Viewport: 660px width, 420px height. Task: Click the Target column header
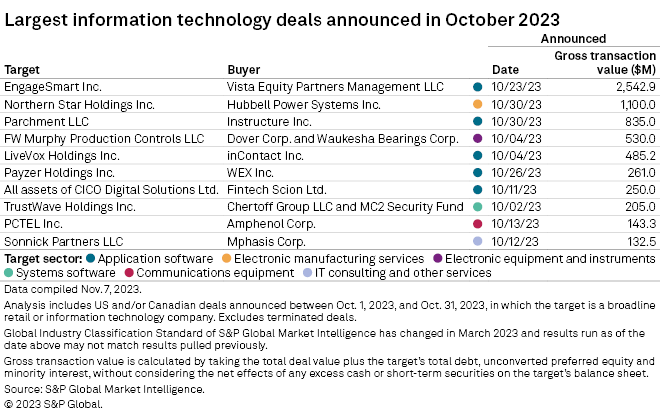[x=23, y=70]
